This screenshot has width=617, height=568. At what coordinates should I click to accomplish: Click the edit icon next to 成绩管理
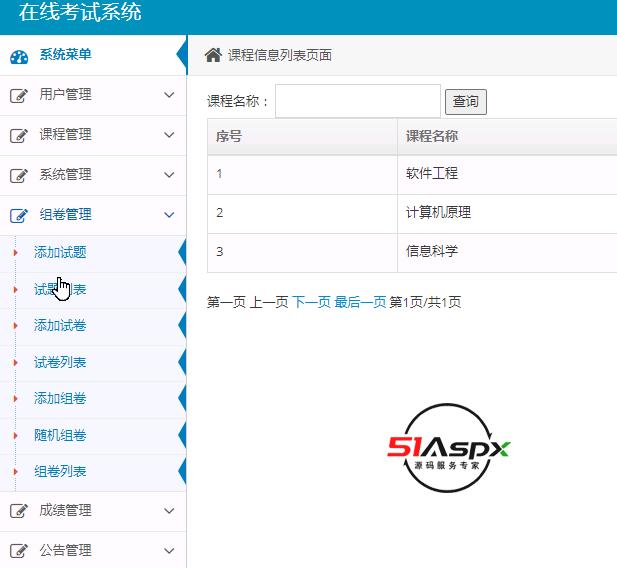coord(19,511)
